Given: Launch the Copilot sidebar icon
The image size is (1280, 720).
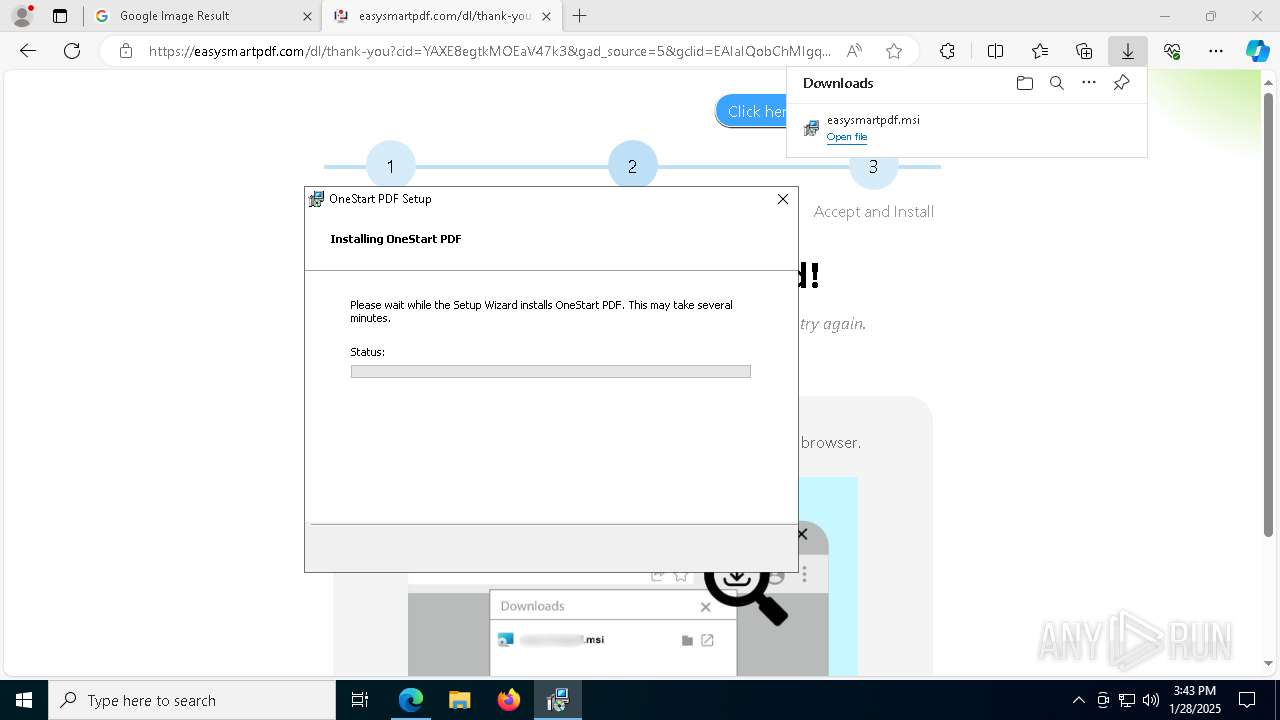Looking at the screenshot, I should 1257,51.
